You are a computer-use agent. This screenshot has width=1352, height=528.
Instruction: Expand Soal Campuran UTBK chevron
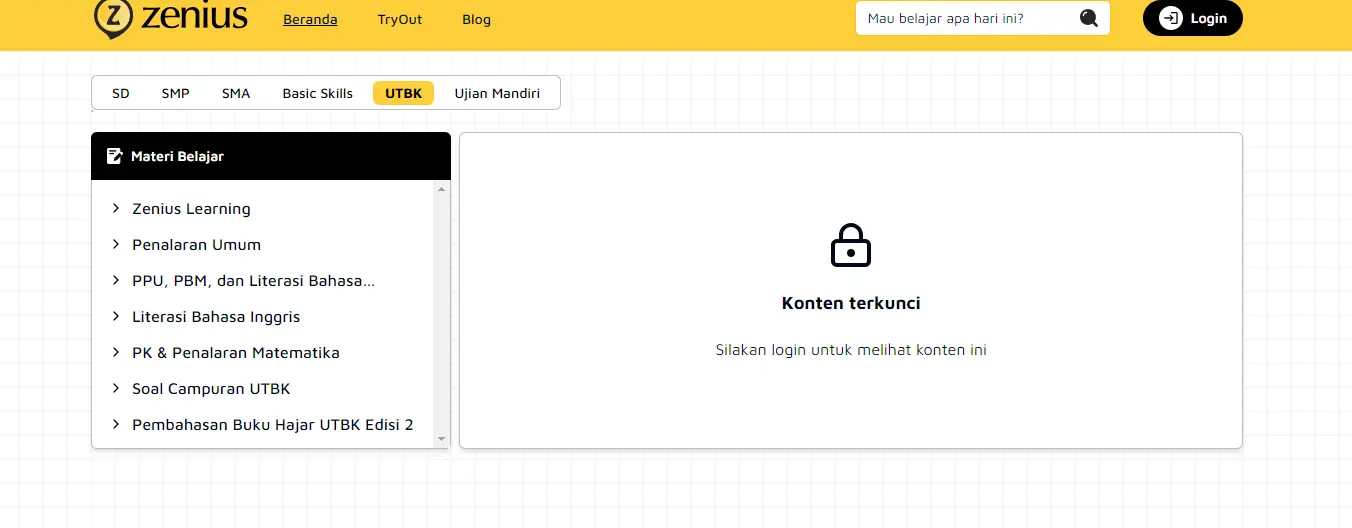tap(116, 388)
